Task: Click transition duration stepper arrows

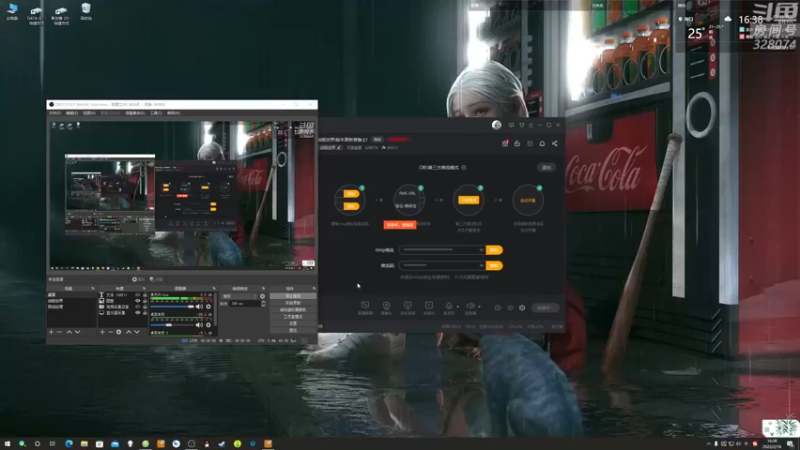Action: (x=263, y=304)
